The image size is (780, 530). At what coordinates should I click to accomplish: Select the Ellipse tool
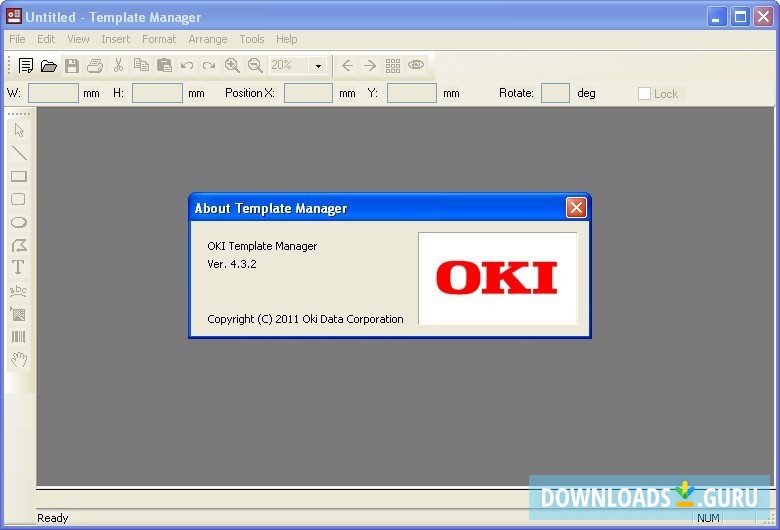click(x=19, y=222)
